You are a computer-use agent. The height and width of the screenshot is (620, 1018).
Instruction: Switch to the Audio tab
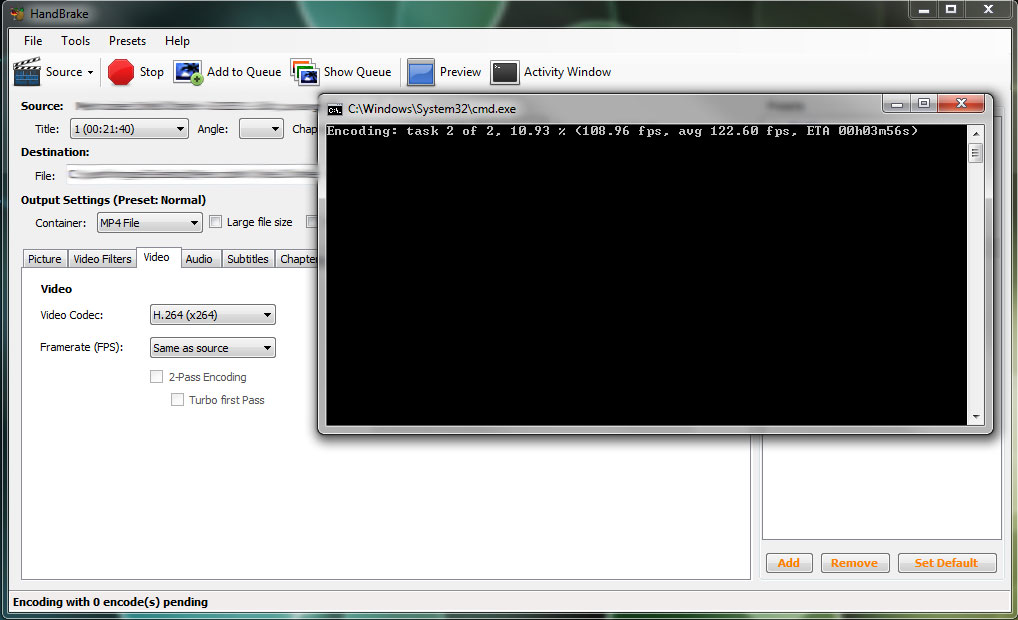(x=199, y=258)
